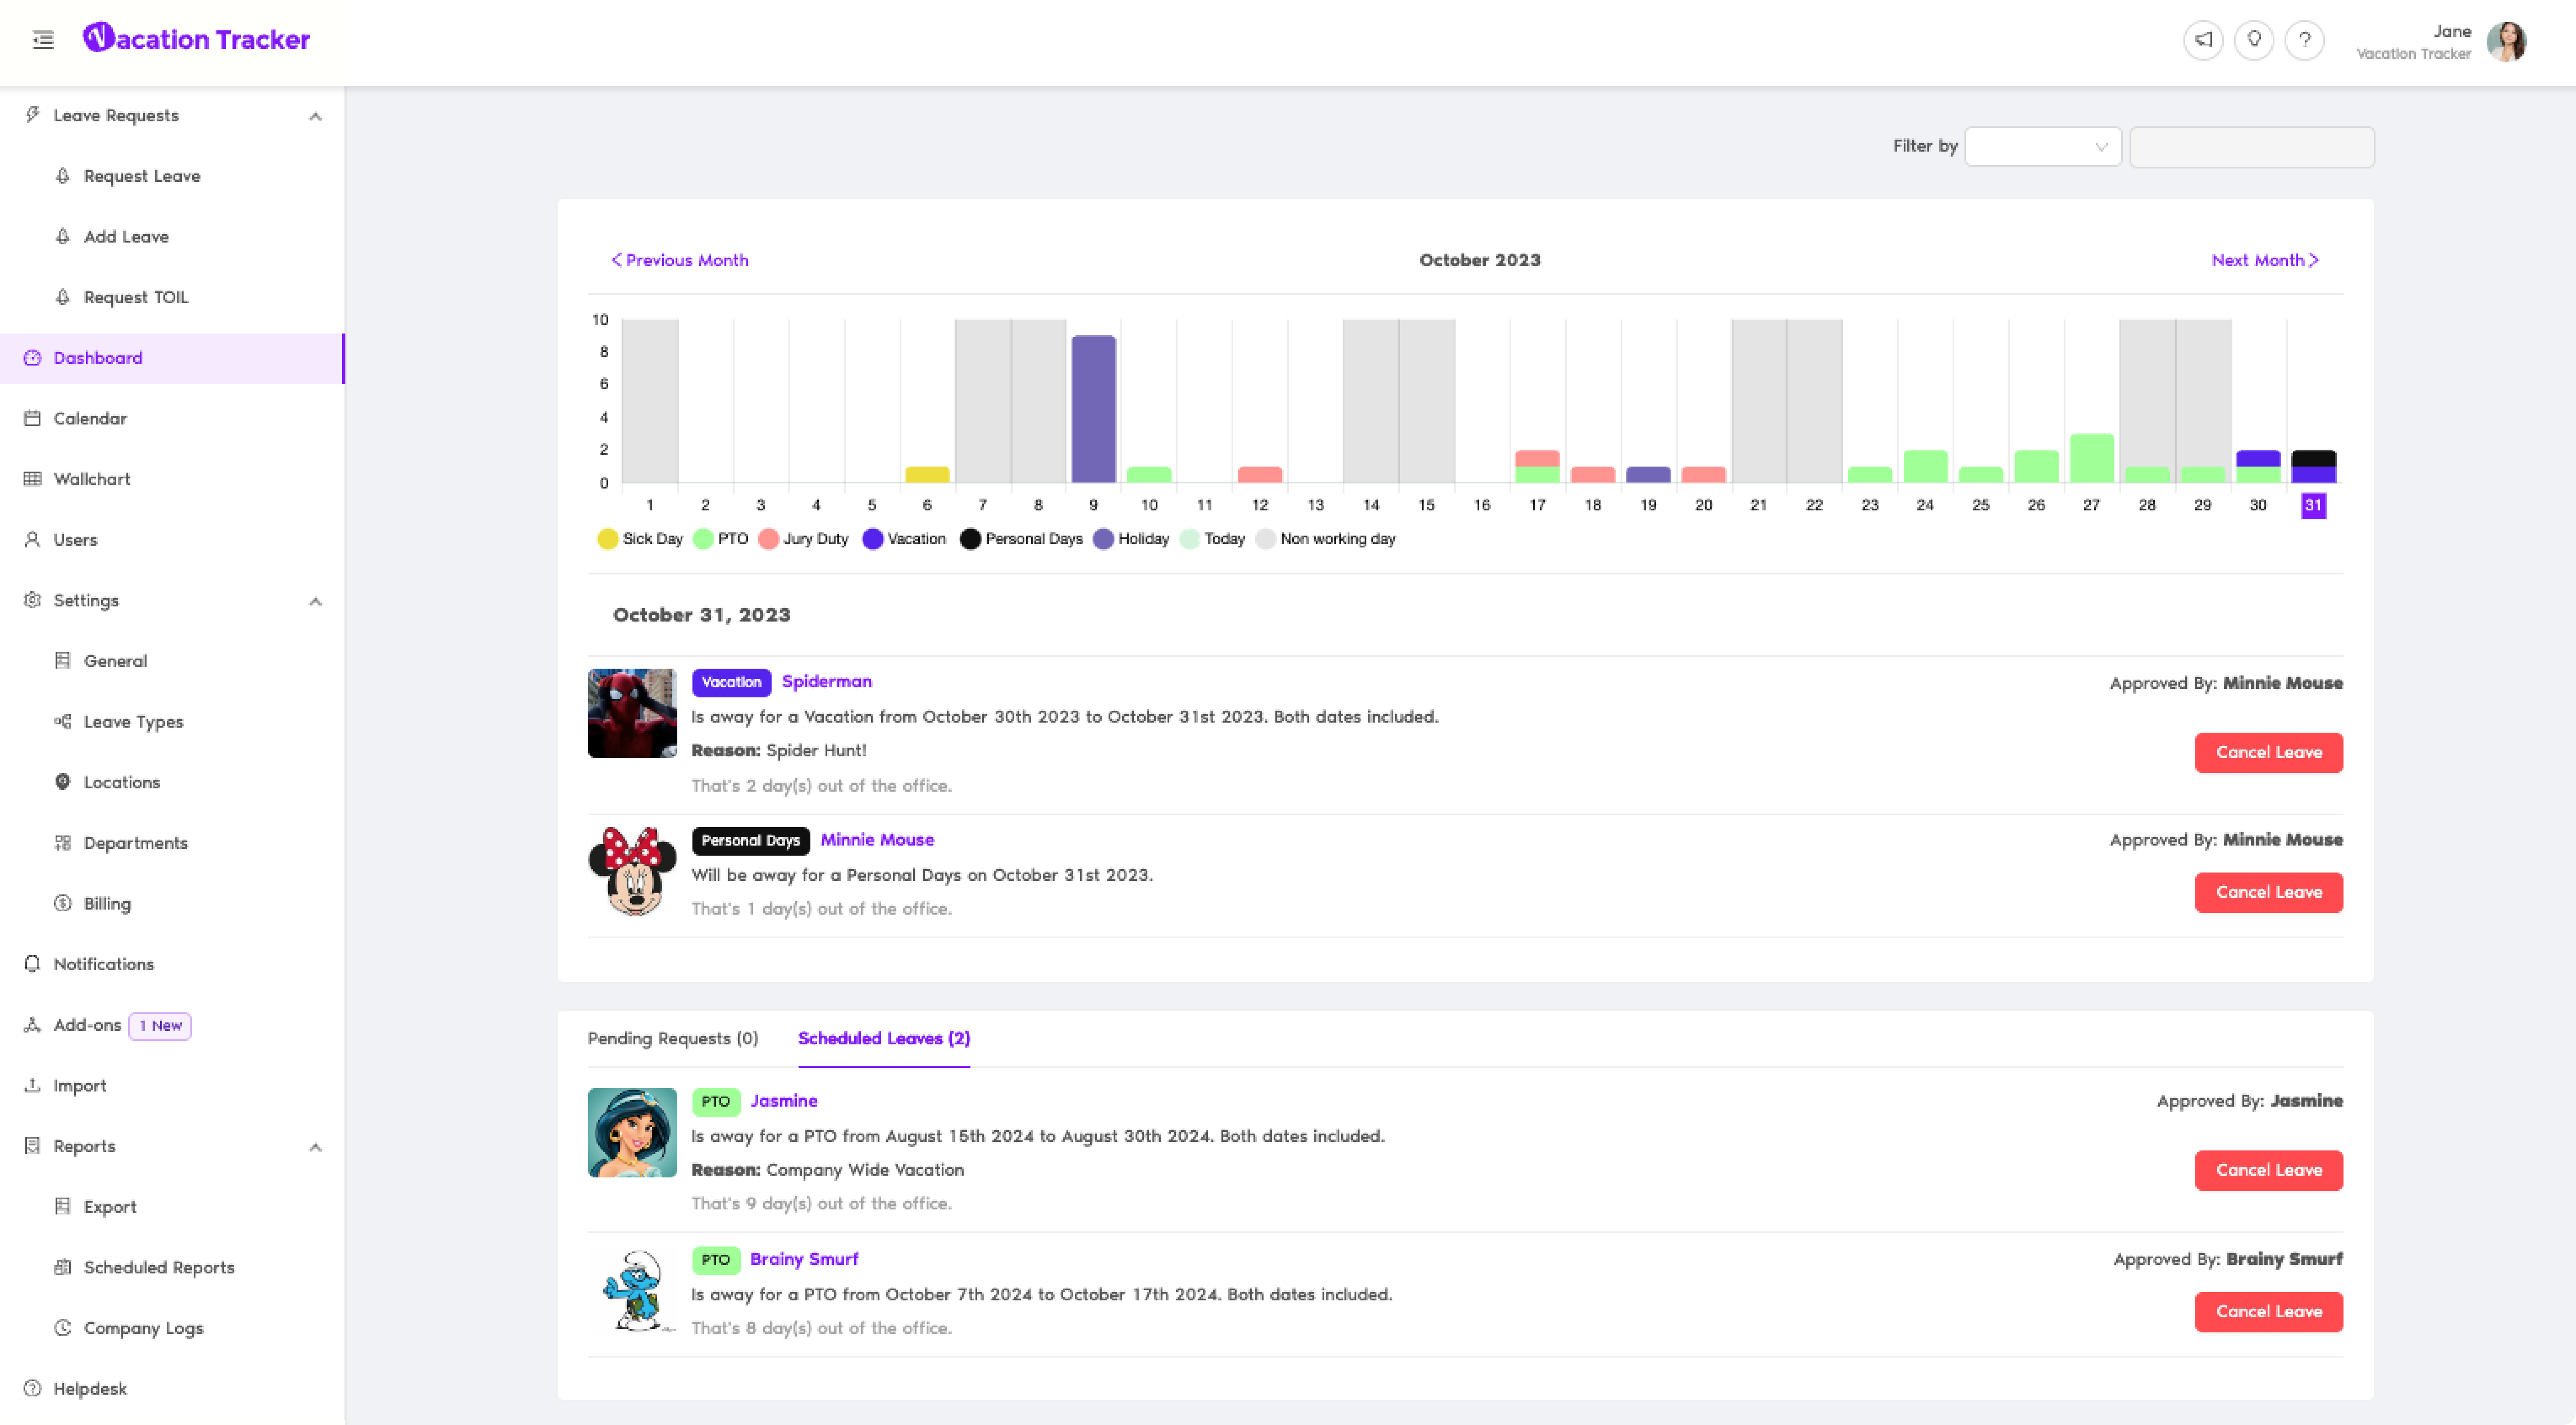This screenshot has height=1425, width=2576.
Task: Cancel Jasmine's PTO leave
Action: (2269, 1170)
